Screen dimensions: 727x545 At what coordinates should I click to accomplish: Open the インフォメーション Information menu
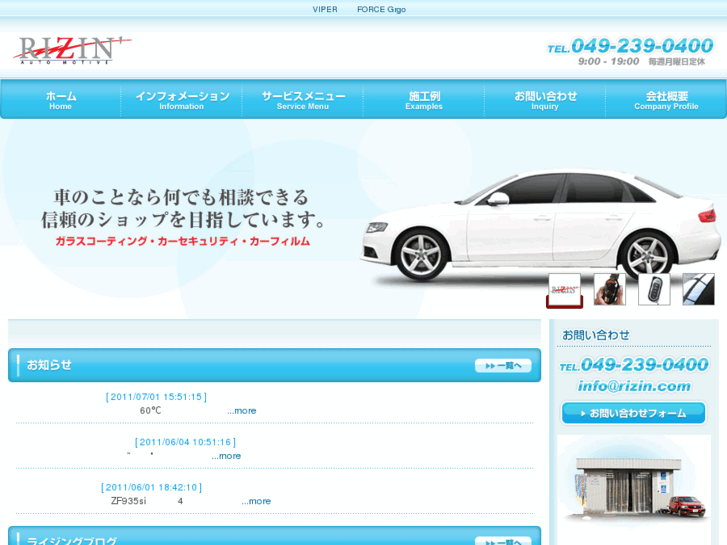tap(182, 100)
